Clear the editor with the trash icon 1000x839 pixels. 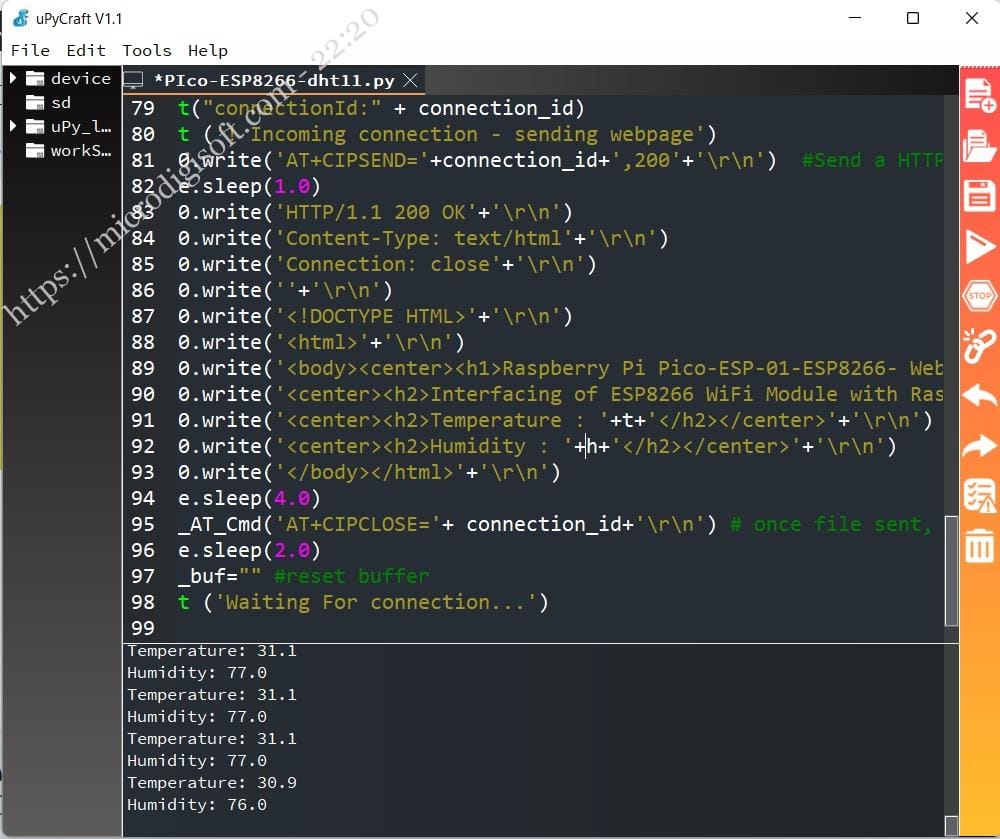click(x=978, y=544)
